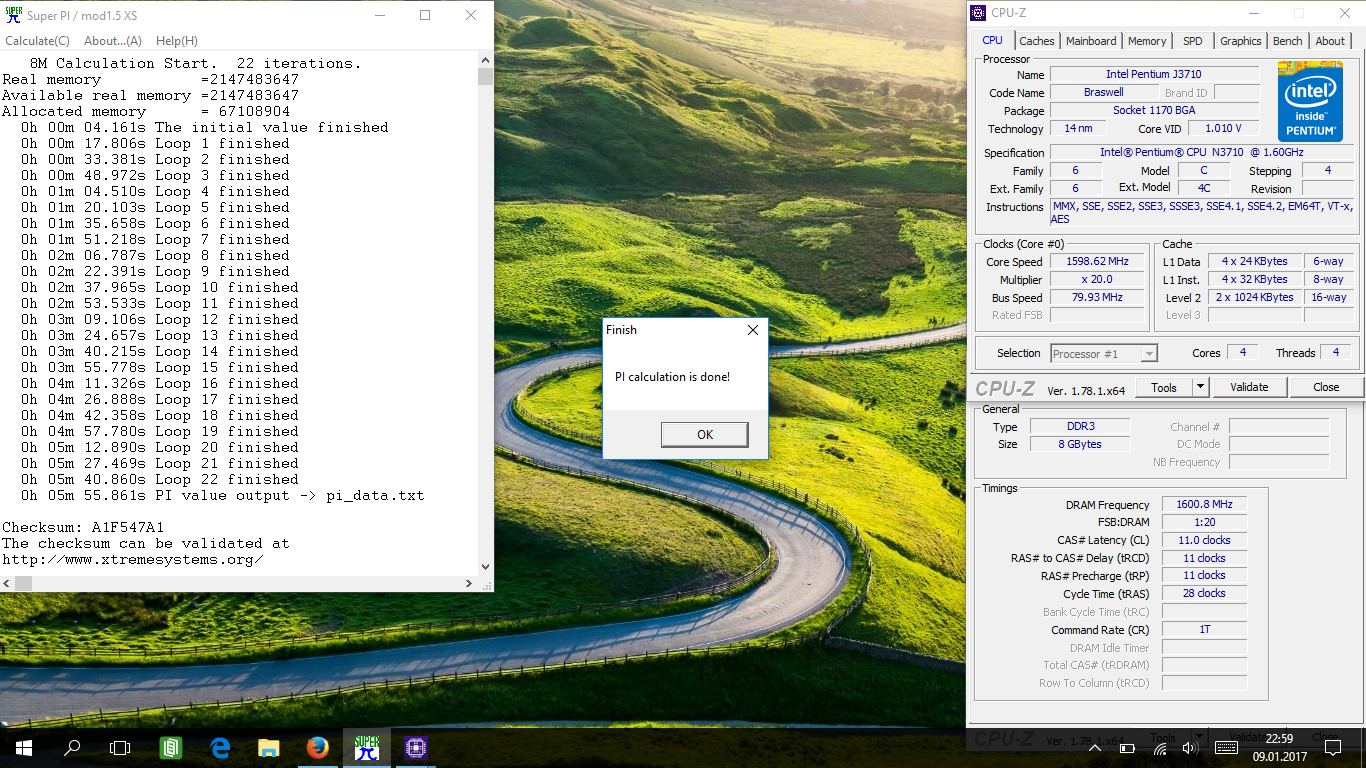
Task: Open Processor #1 selection dropdown
Action: tap(1104, 353)
